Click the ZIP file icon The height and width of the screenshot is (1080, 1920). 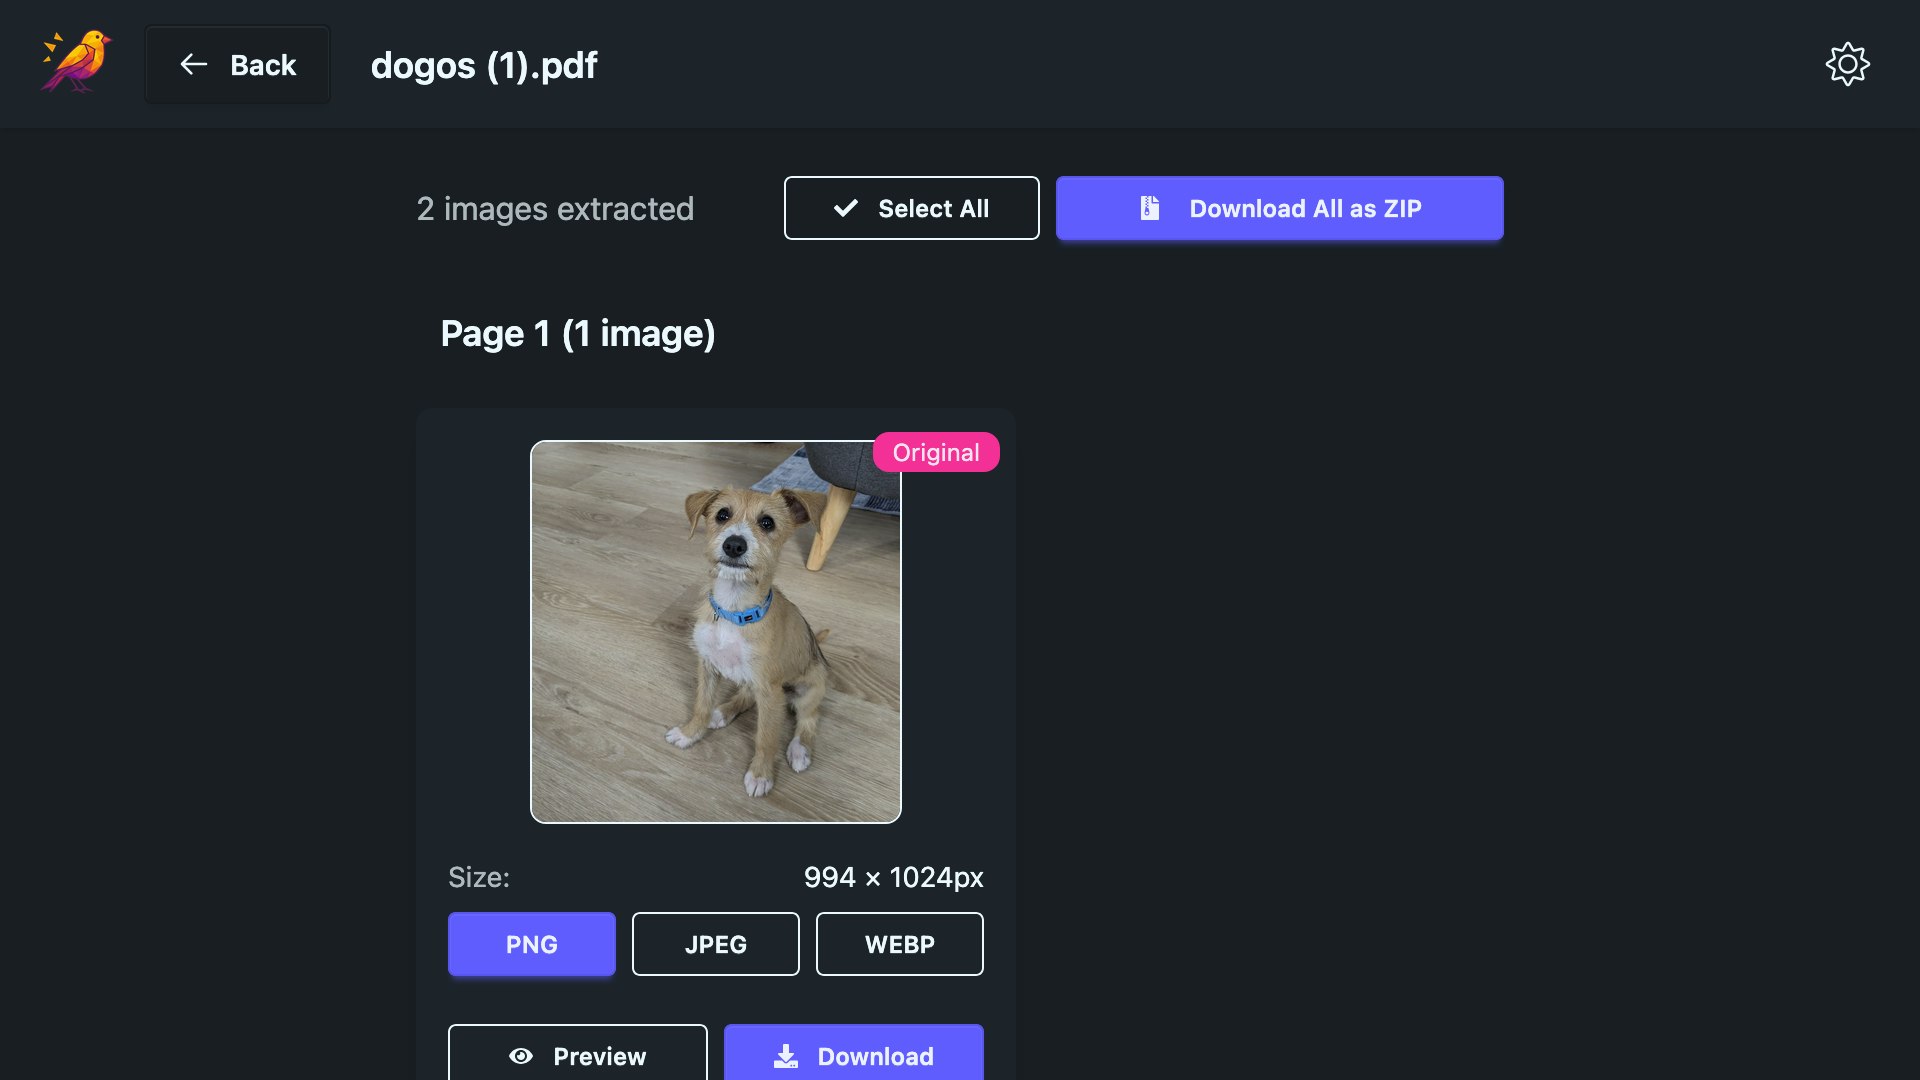(1150, 208)
